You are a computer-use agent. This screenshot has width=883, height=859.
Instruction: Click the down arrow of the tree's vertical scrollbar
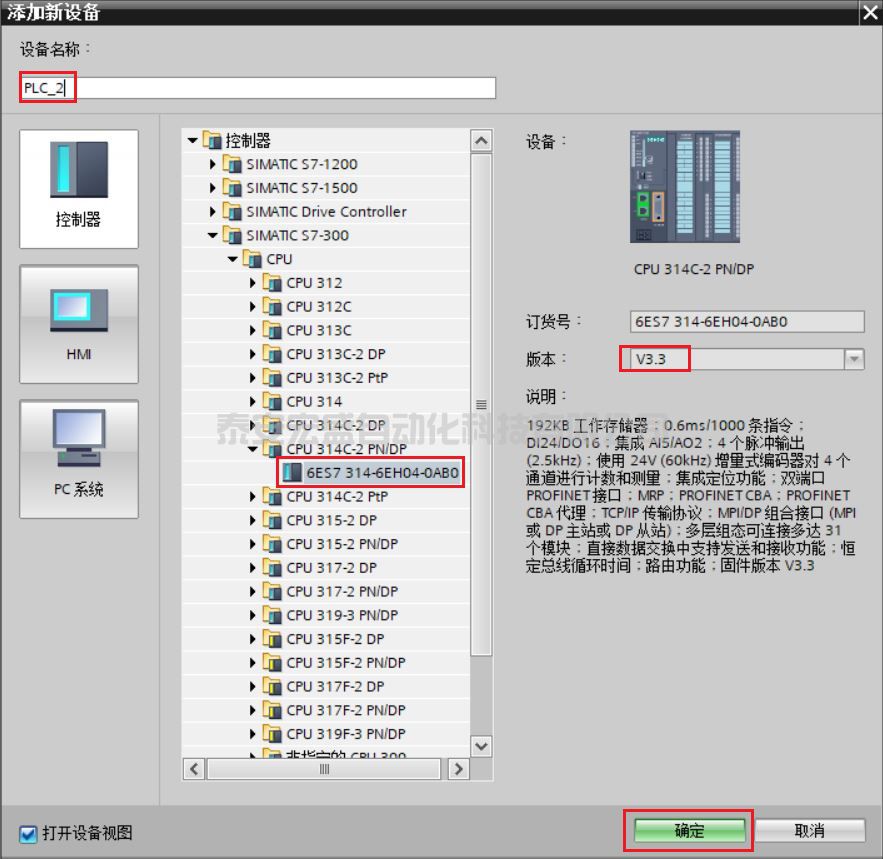(481, 746)
